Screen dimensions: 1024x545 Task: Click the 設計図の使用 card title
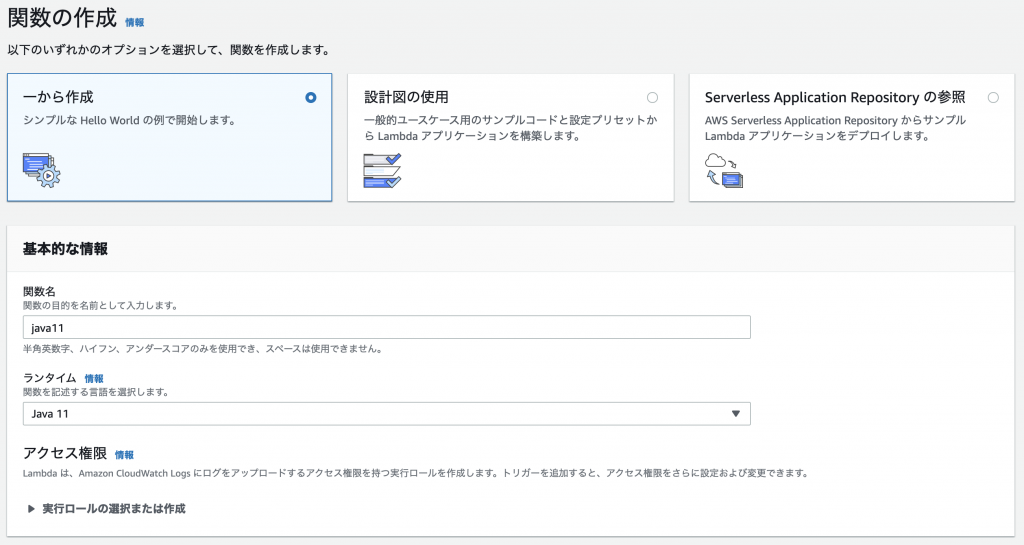click(x=406, y=97)
